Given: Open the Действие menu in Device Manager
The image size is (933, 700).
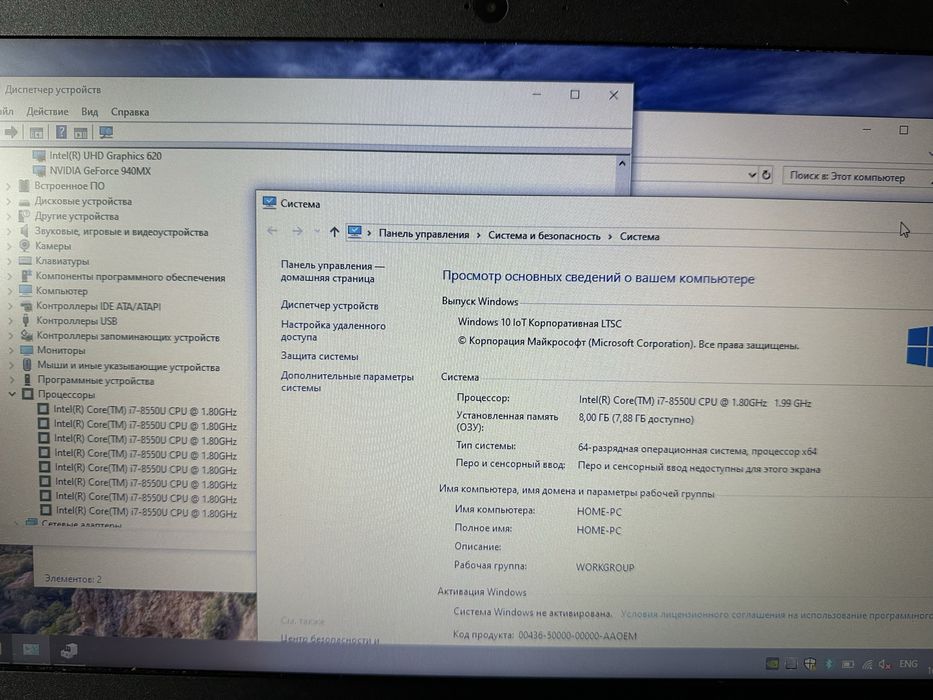Looking at the screenshot, I should click(47, 111).
